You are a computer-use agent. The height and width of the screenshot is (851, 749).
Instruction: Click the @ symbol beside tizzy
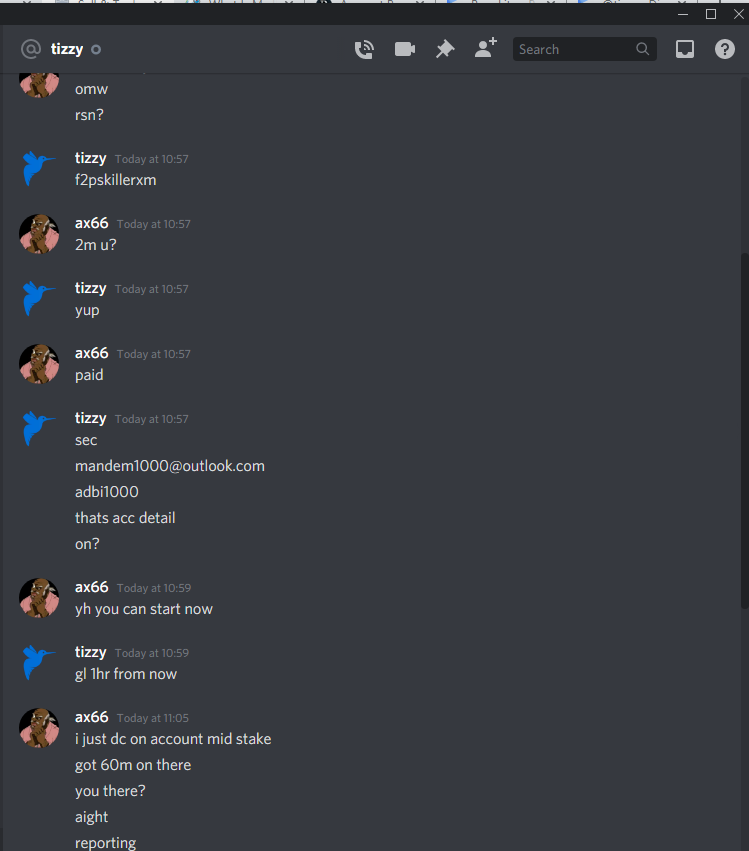tap(31, 49)
